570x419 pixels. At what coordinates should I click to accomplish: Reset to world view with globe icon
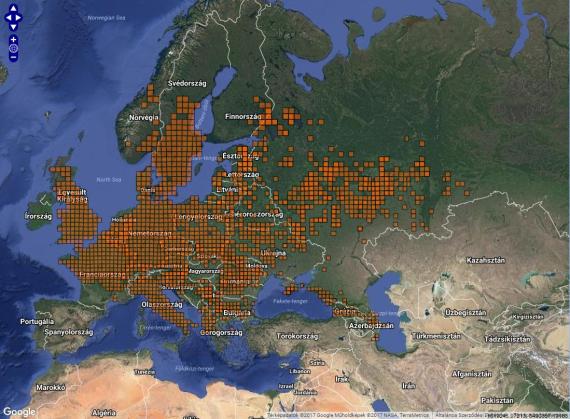click(13, 48)
